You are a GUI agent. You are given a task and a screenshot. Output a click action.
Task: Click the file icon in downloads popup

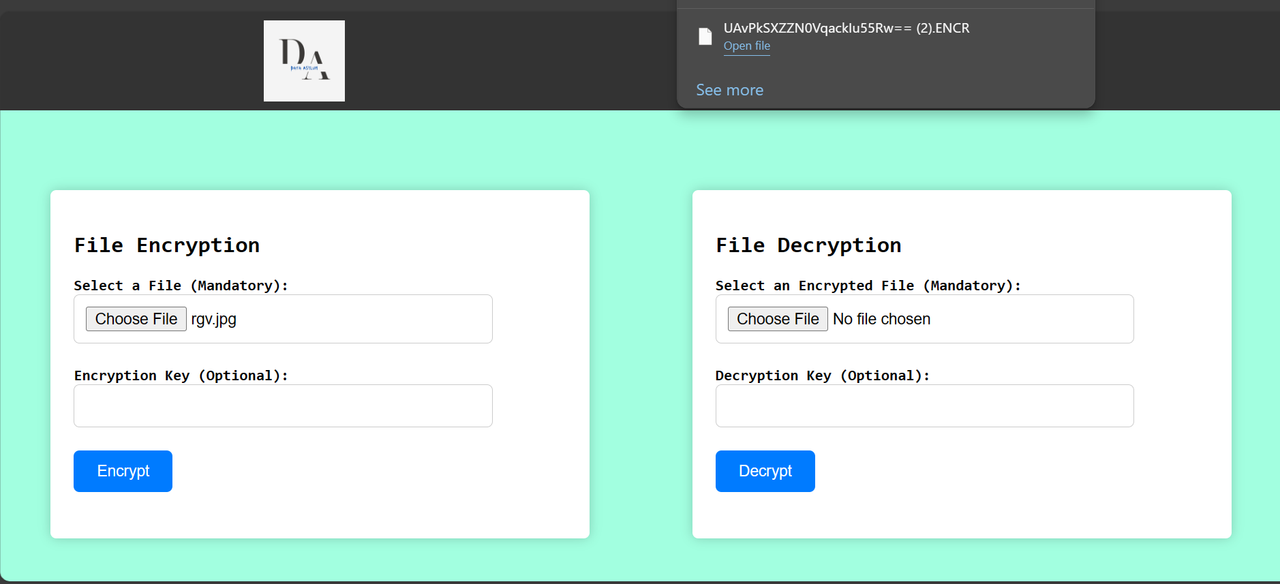click(705, 37)
